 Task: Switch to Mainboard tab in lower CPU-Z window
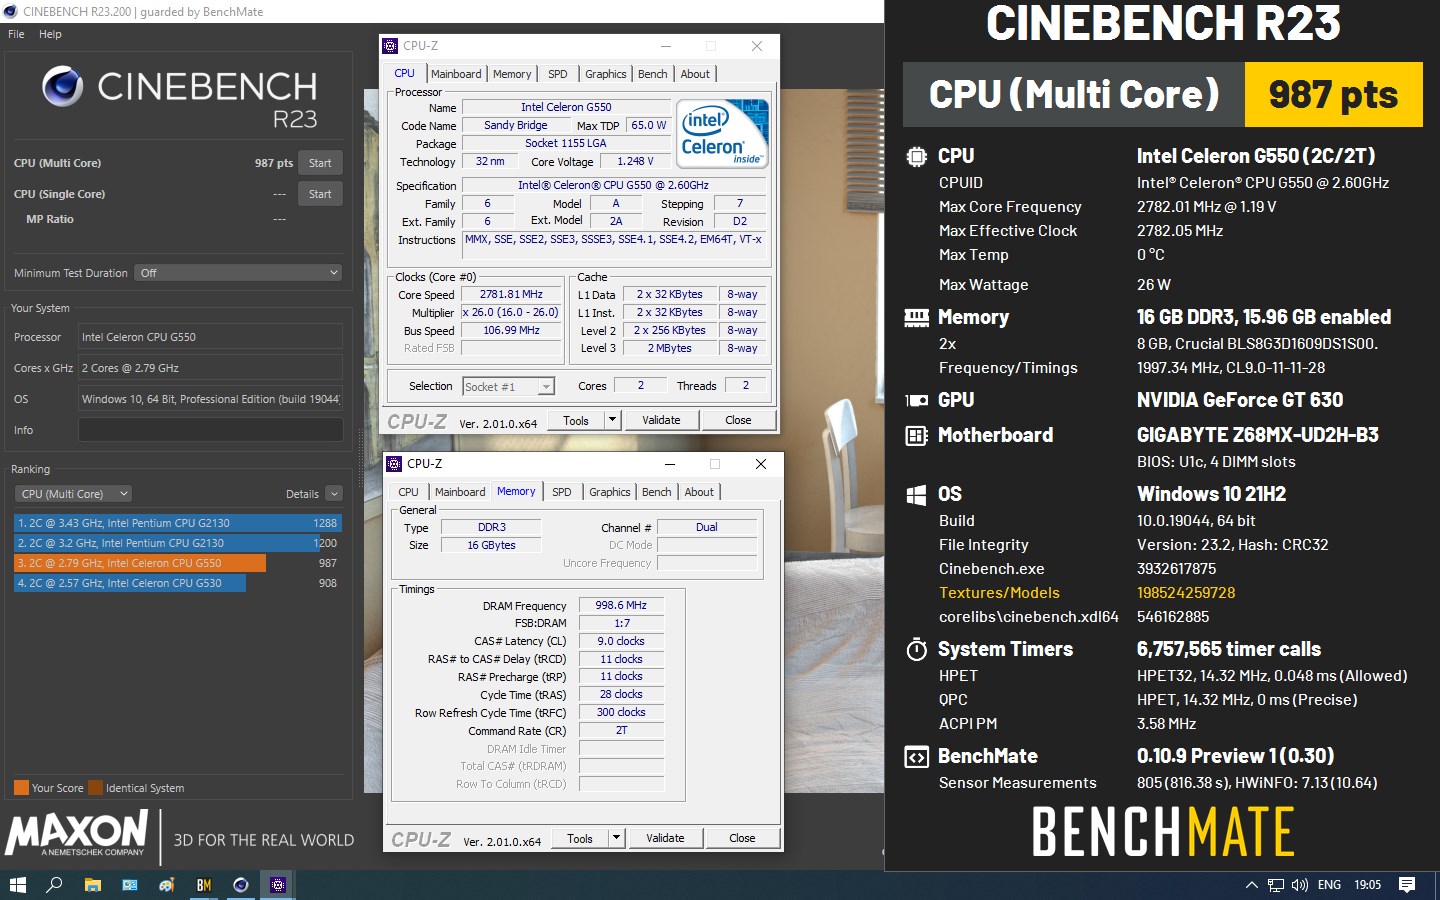pyautogui.click(x=460, y=492)
